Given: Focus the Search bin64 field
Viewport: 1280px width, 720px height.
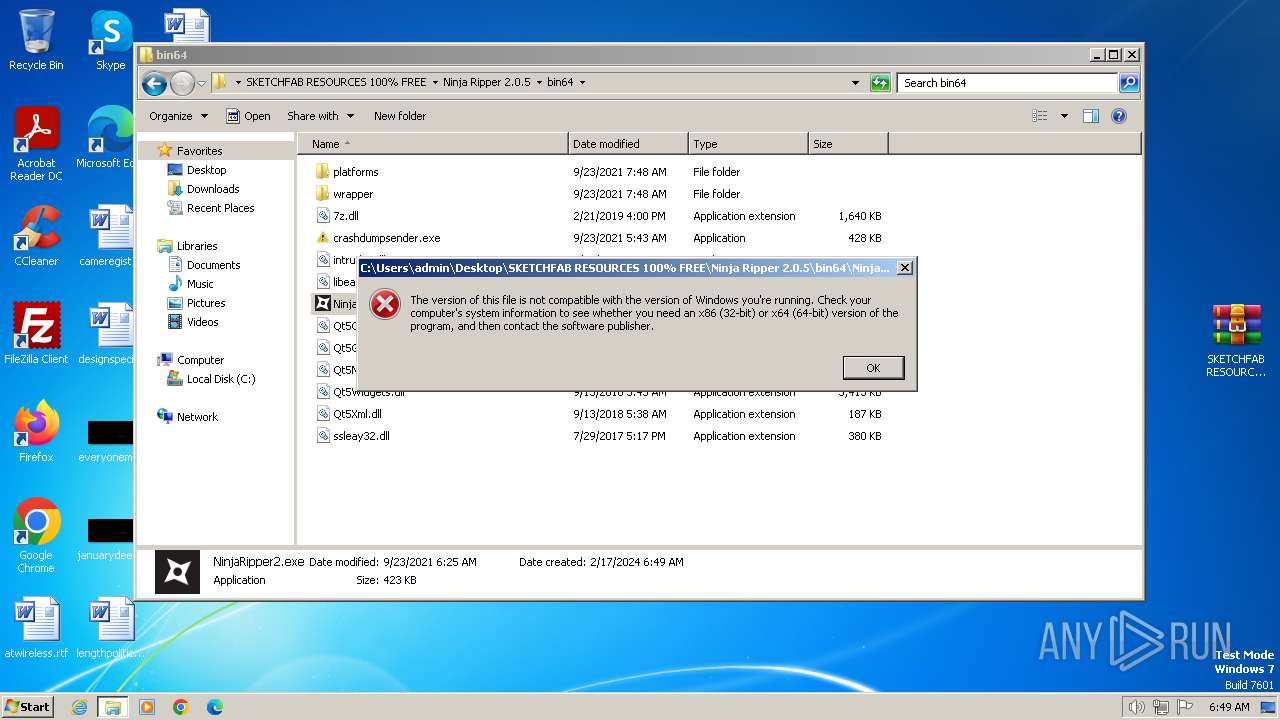Looking at the screenshot, I should pyautogui.click(x=1008, y=83).
